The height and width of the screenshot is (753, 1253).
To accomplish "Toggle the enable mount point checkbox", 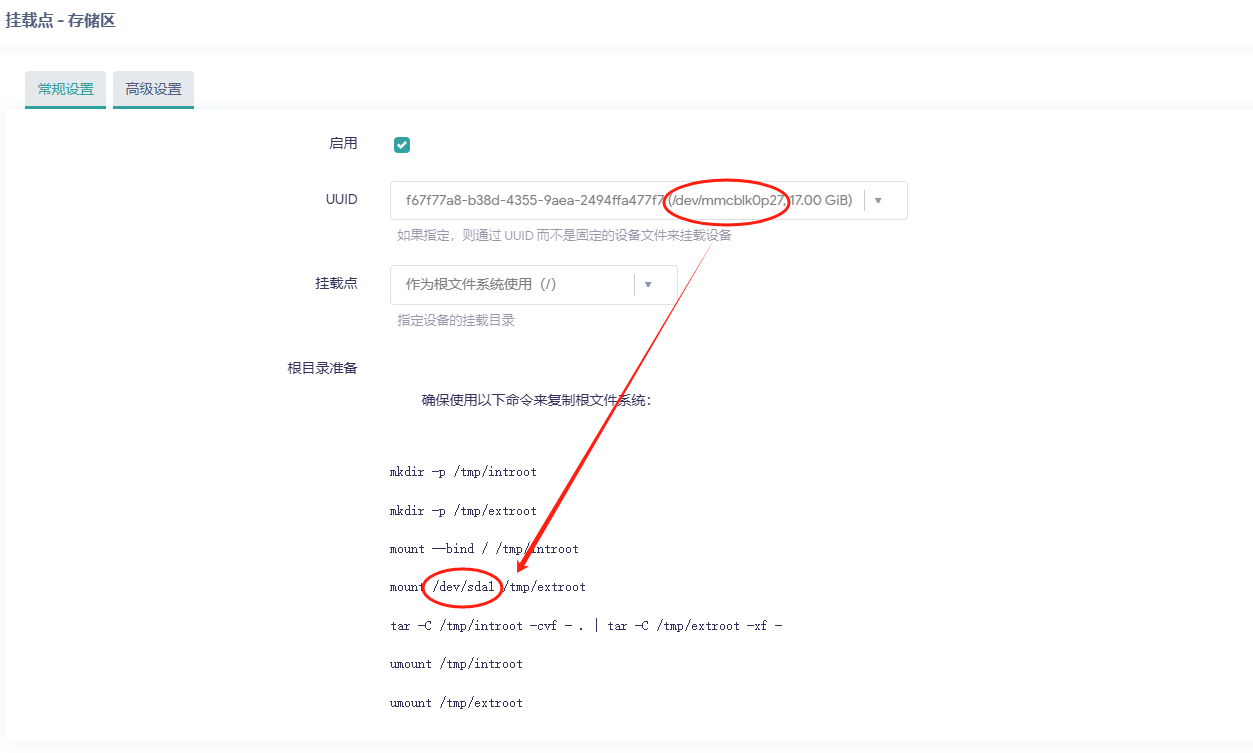I will pos(401,144).
